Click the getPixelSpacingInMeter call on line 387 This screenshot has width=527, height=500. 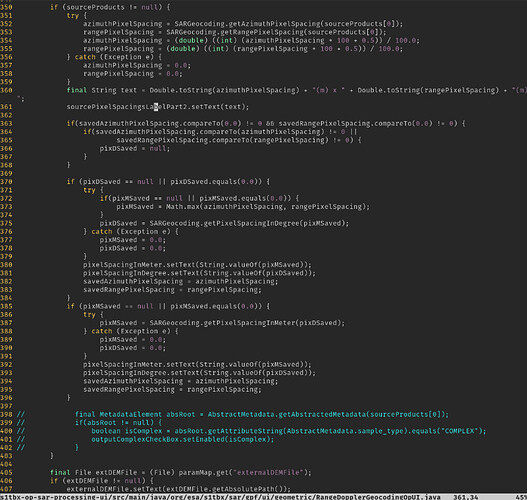click(x=247, y=323)
